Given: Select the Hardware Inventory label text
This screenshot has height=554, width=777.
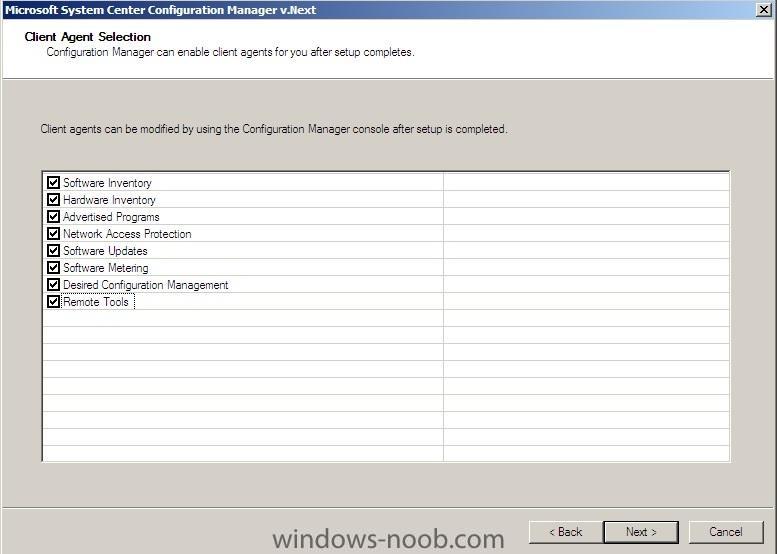Looking at the screenshot, I should [109, 200].
